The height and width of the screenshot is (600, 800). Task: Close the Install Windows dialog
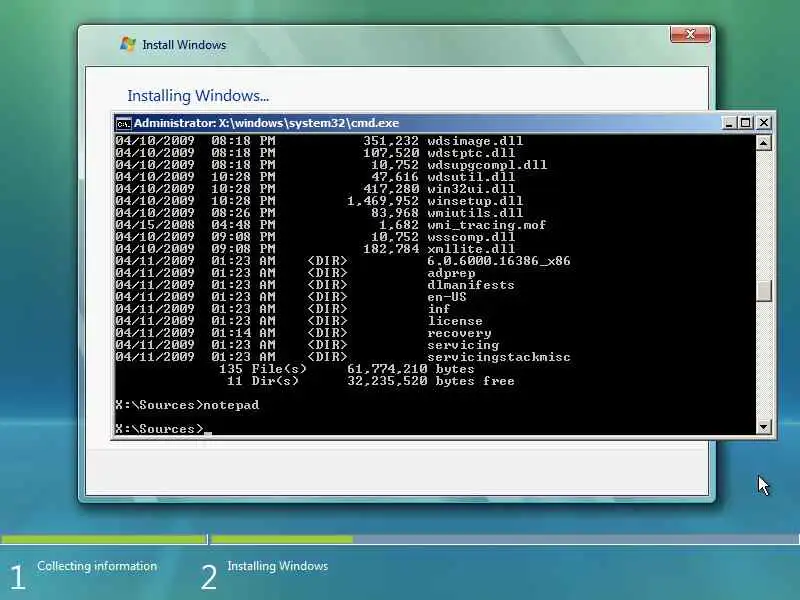(x=690, y=34)
